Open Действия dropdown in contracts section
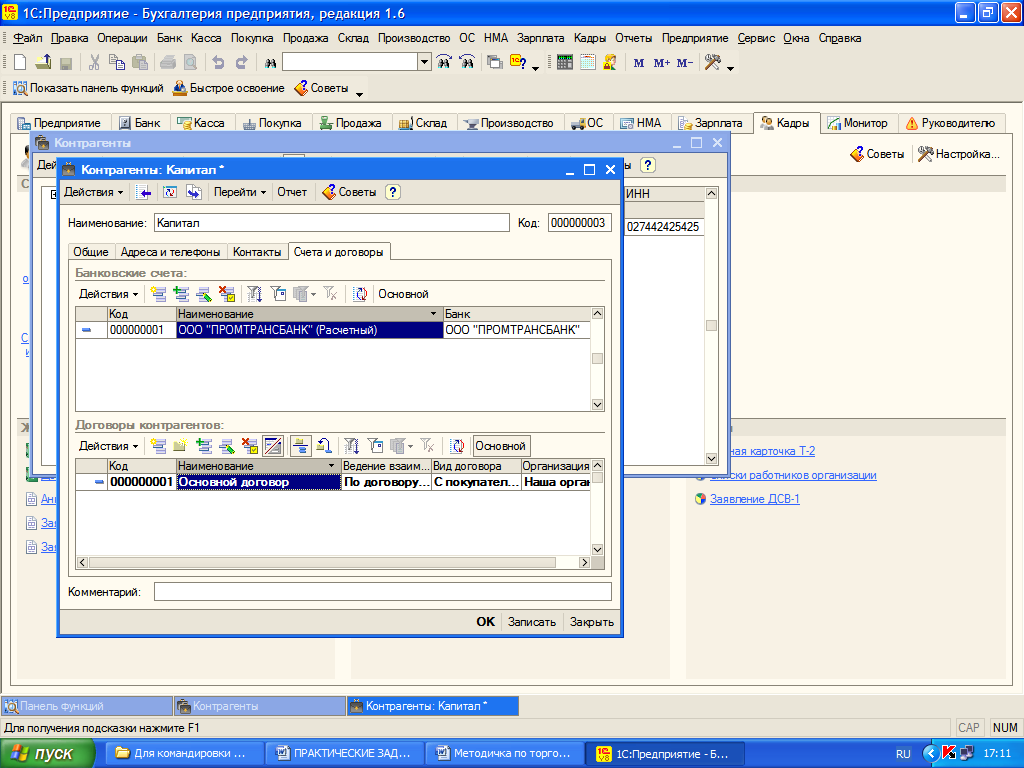This screenshot has height=768, width=1024. coord(108,446)
